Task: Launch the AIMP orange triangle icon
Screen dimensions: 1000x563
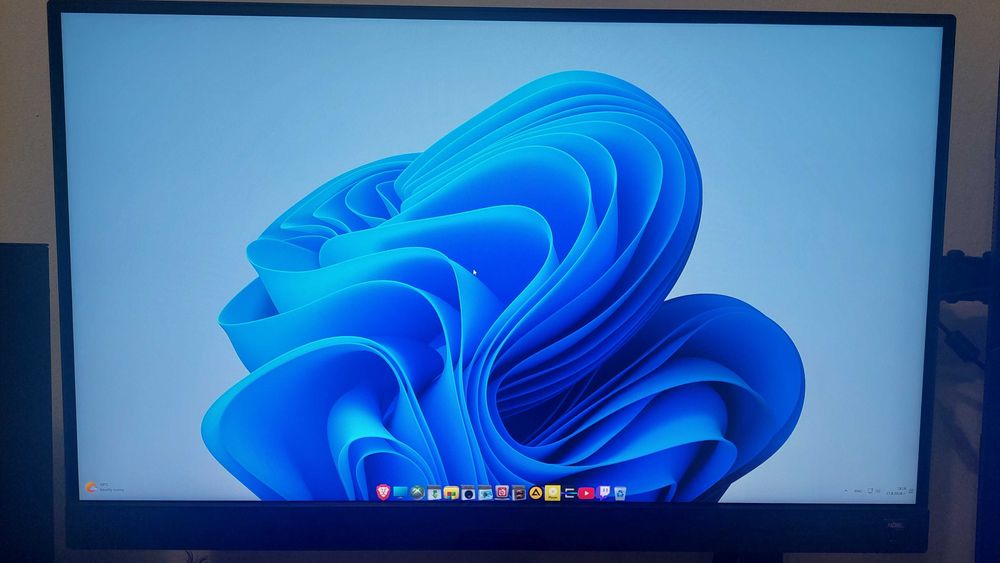Action: tap(536, 493)
